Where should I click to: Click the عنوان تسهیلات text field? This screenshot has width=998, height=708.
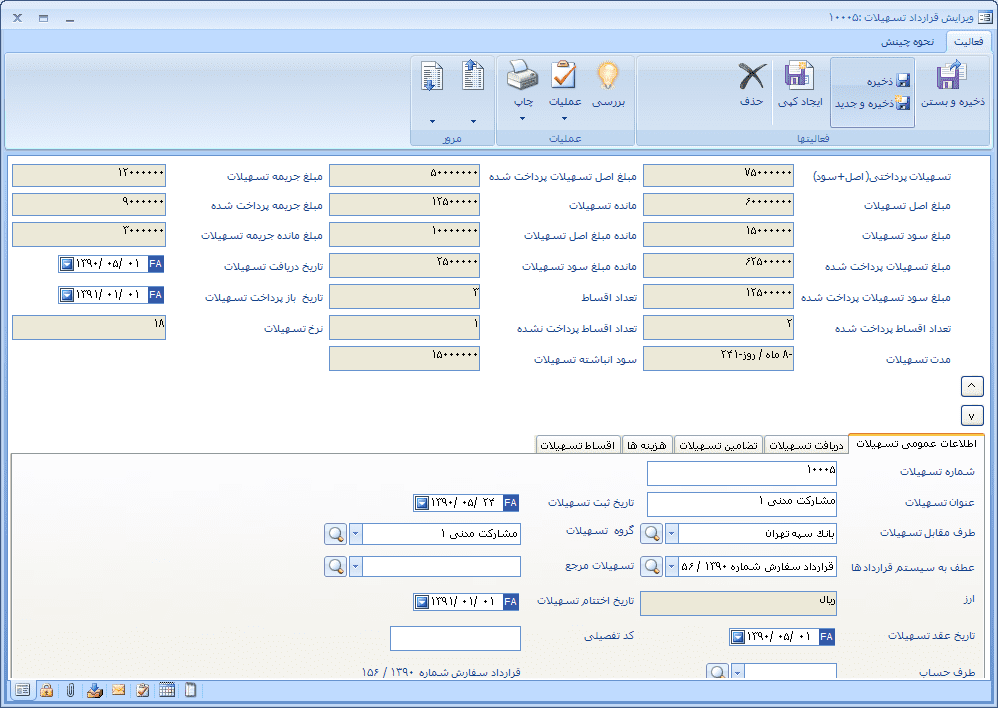point(741,503)
